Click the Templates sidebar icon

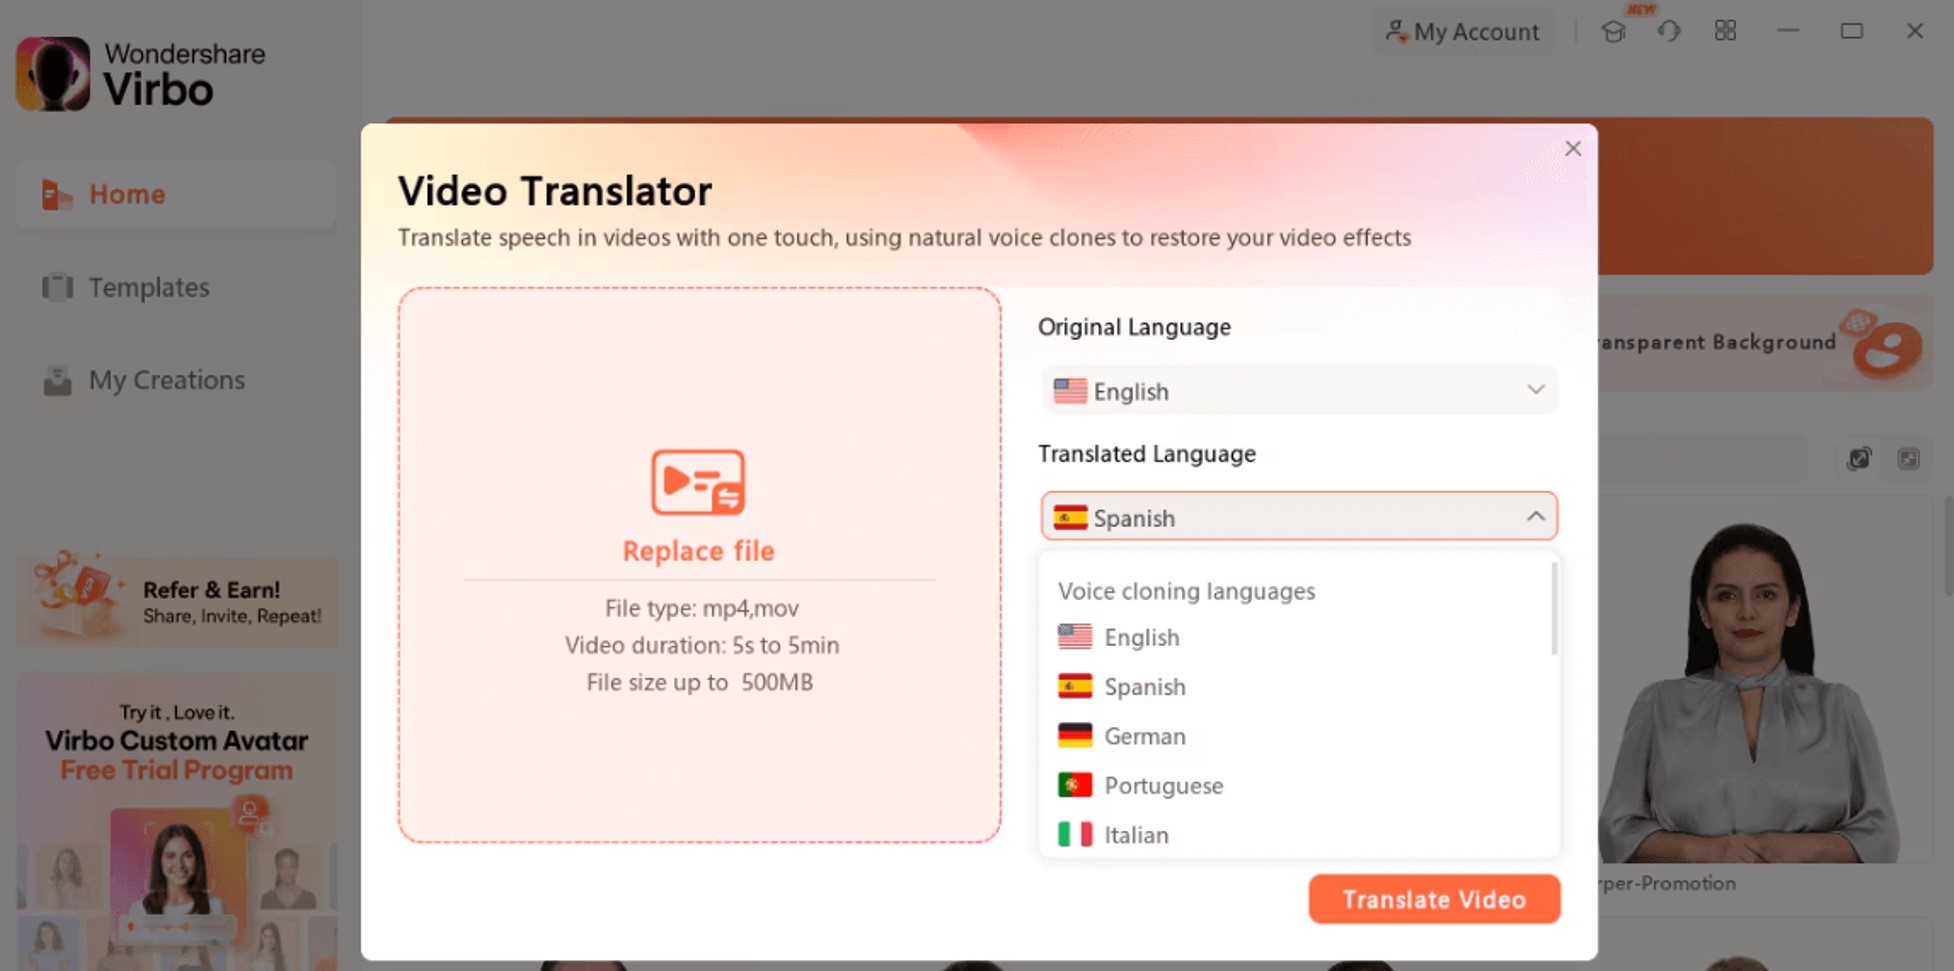click(x=57, y=288)
